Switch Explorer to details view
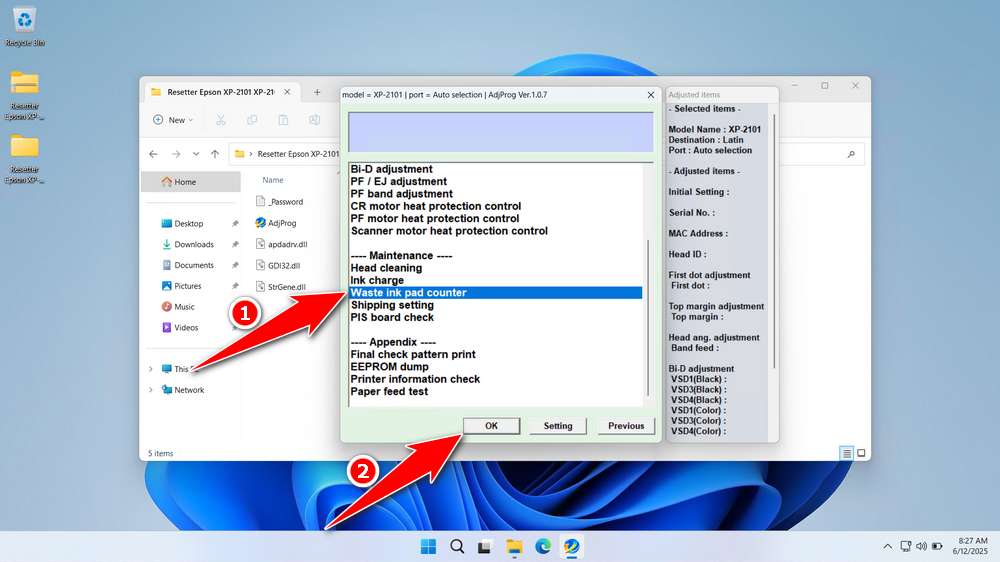 coord(846,454)
